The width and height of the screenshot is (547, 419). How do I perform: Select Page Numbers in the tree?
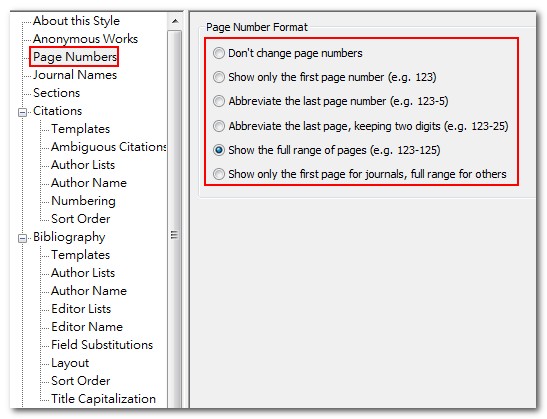pos(75,57)
